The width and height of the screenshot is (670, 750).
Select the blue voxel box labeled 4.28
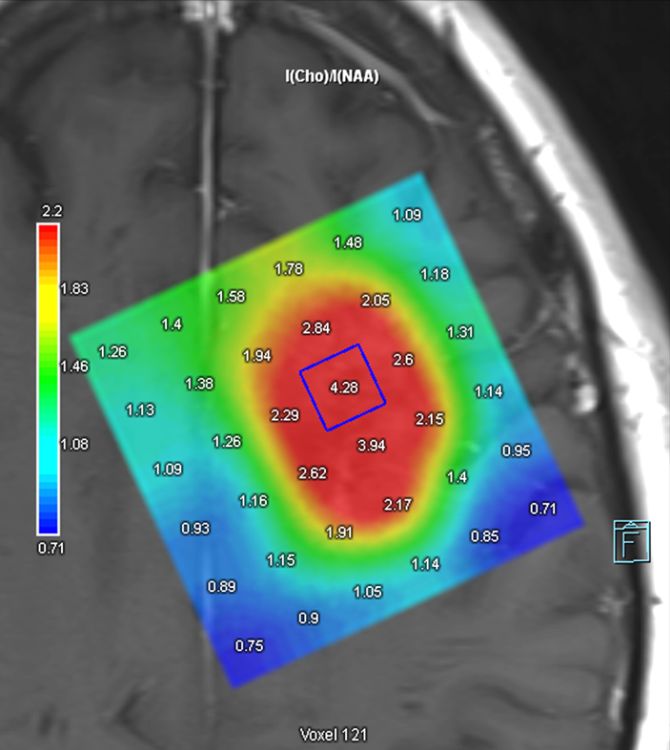coord(343,387)
